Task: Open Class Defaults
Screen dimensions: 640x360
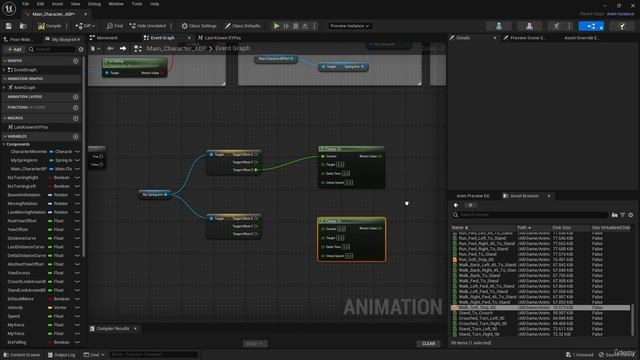Action: point(242,26)
